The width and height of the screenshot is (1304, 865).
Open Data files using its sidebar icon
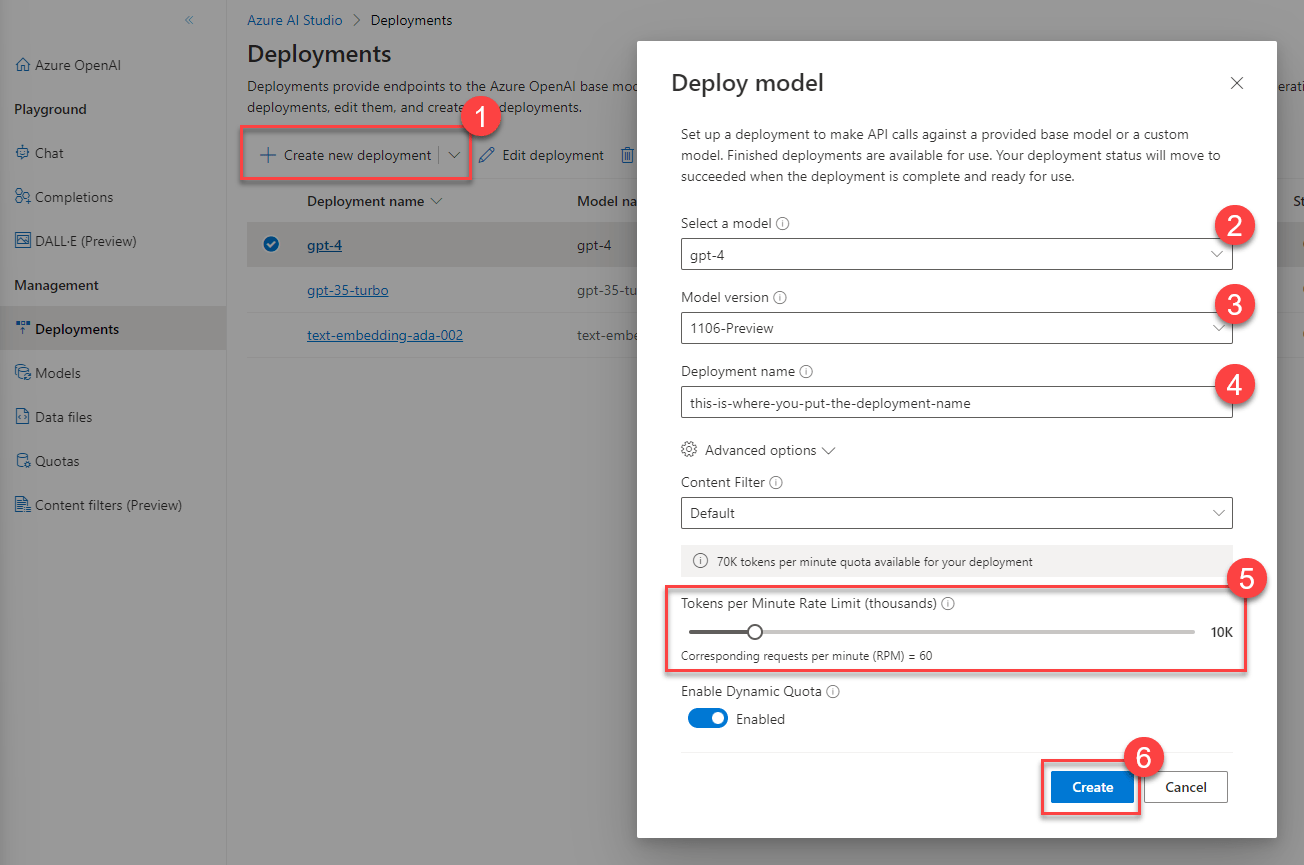[x=20, y=416]
